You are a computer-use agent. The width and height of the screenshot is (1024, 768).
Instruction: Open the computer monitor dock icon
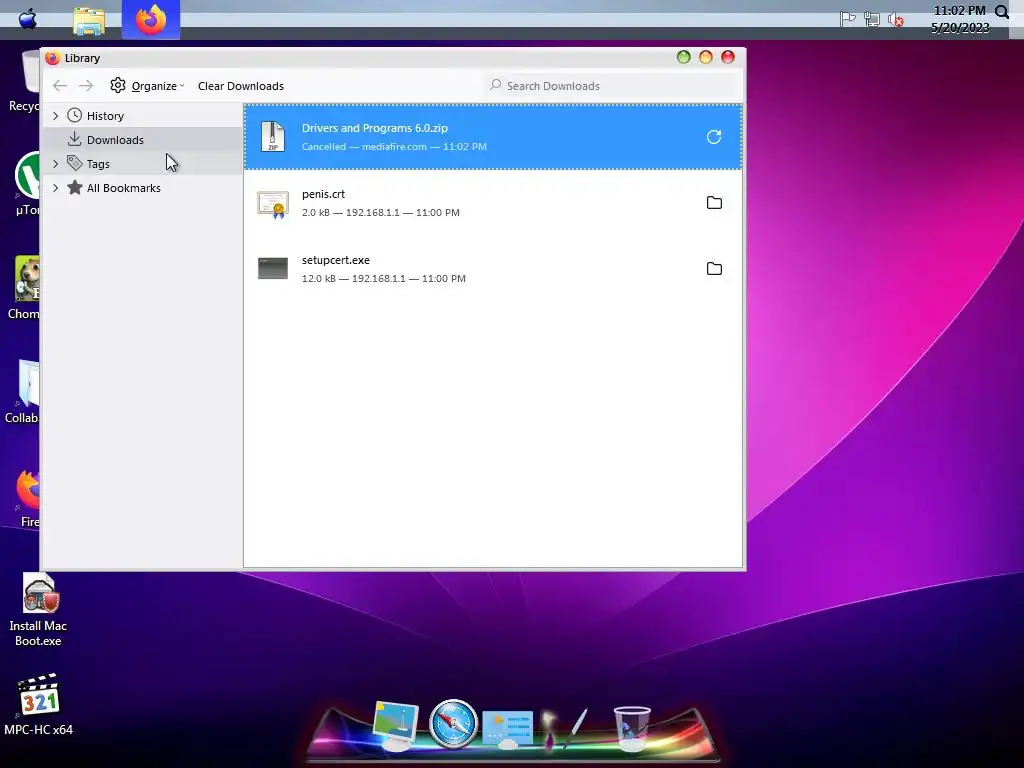[x=396, y=725]
